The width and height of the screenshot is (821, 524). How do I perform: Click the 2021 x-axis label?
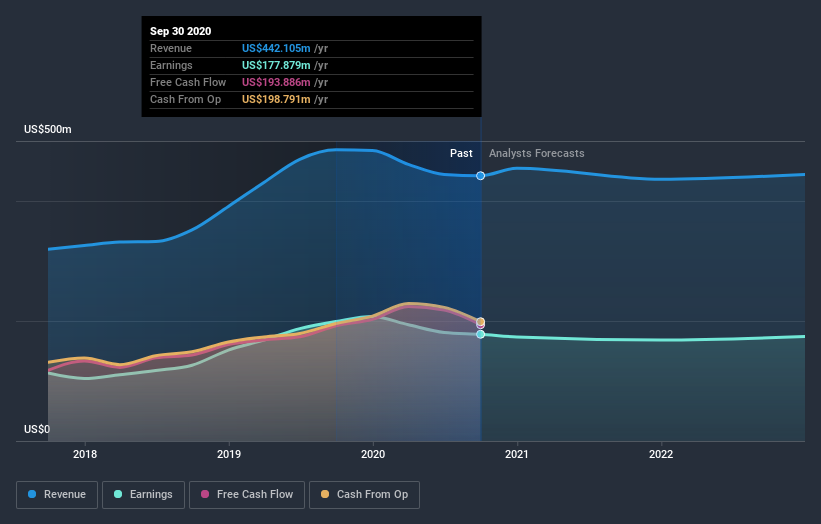517,454
